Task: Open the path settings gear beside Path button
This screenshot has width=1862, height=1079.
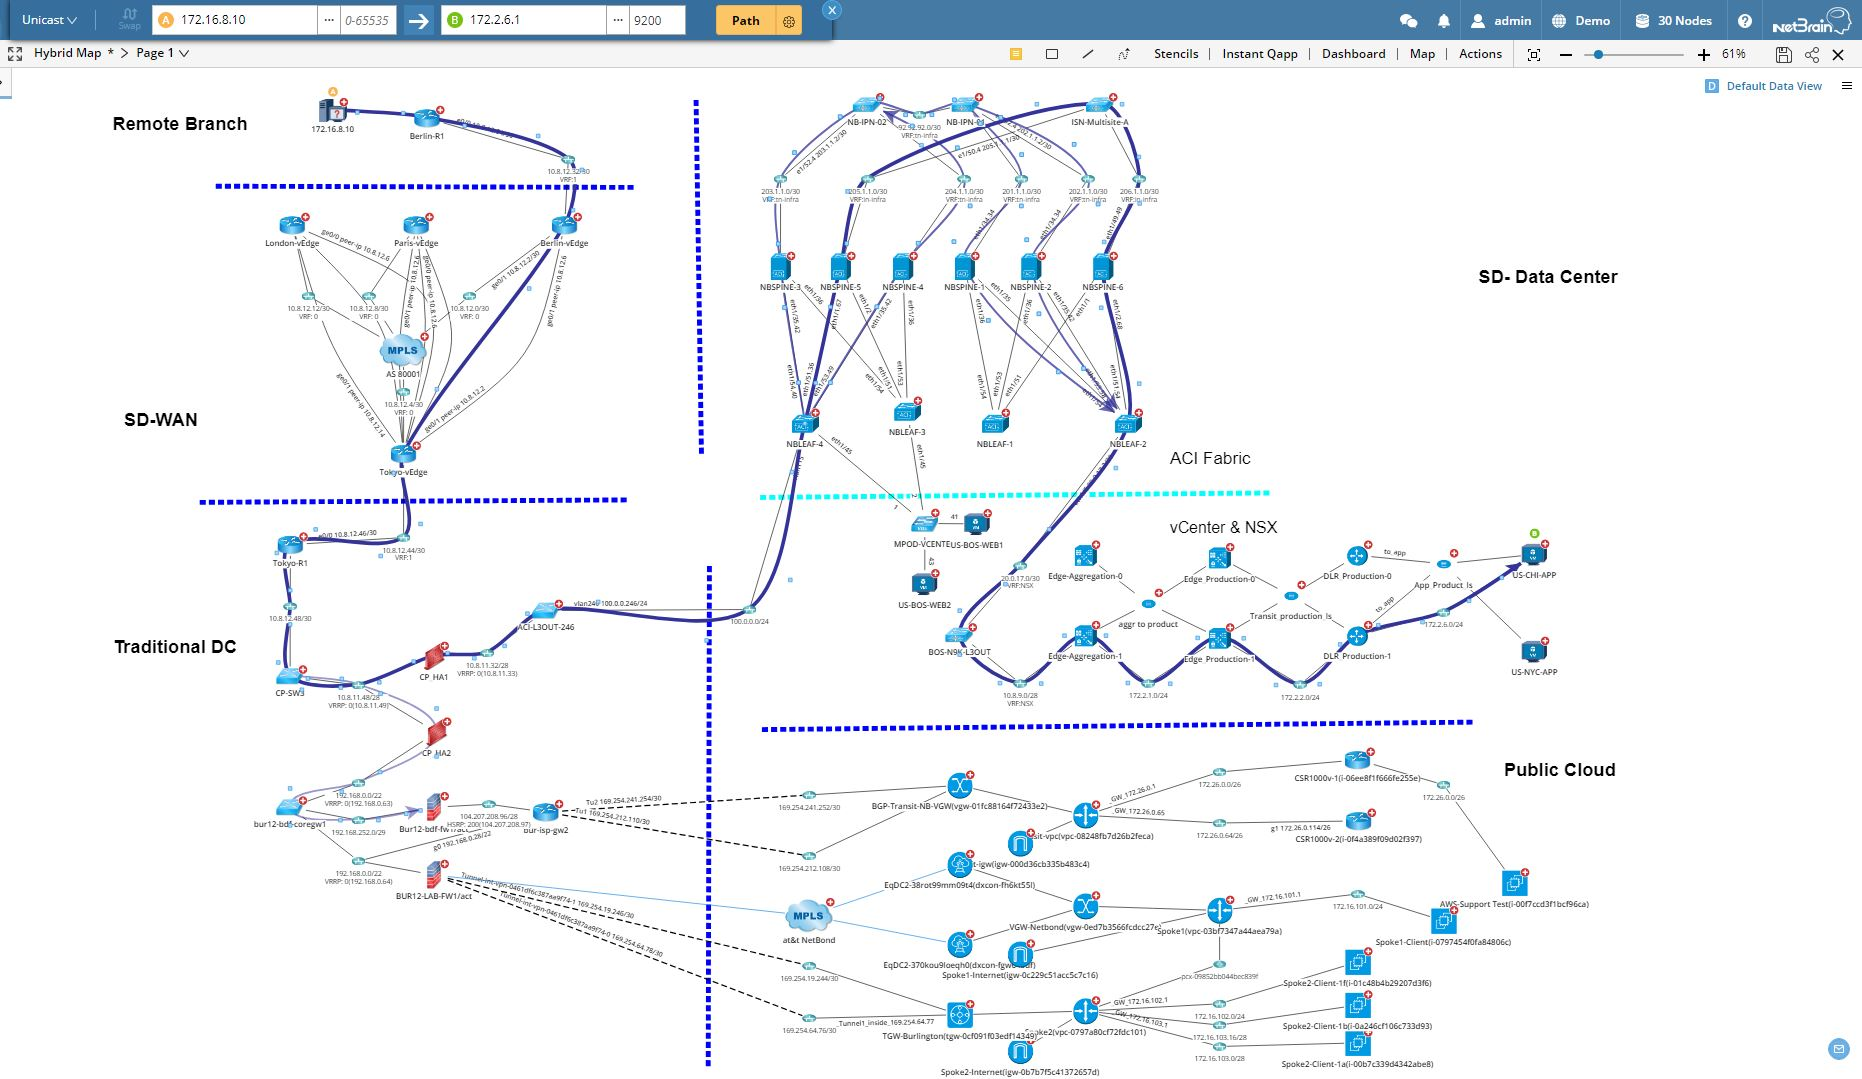Action: 788,19
